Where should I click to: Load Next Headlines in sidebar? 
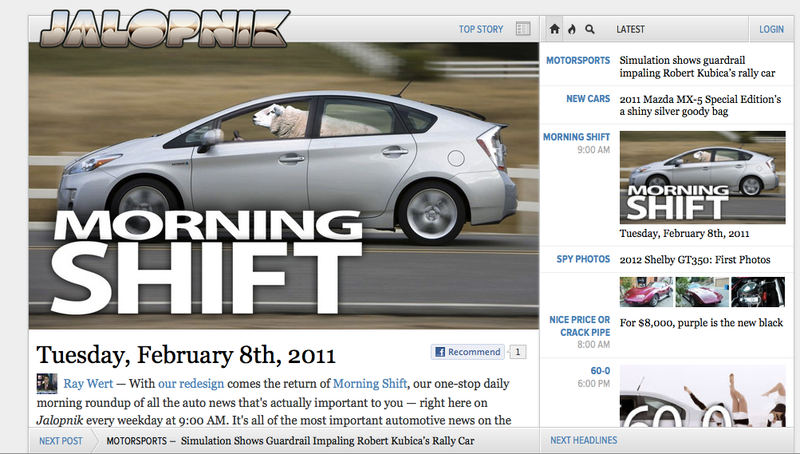(x=584, y=440)
